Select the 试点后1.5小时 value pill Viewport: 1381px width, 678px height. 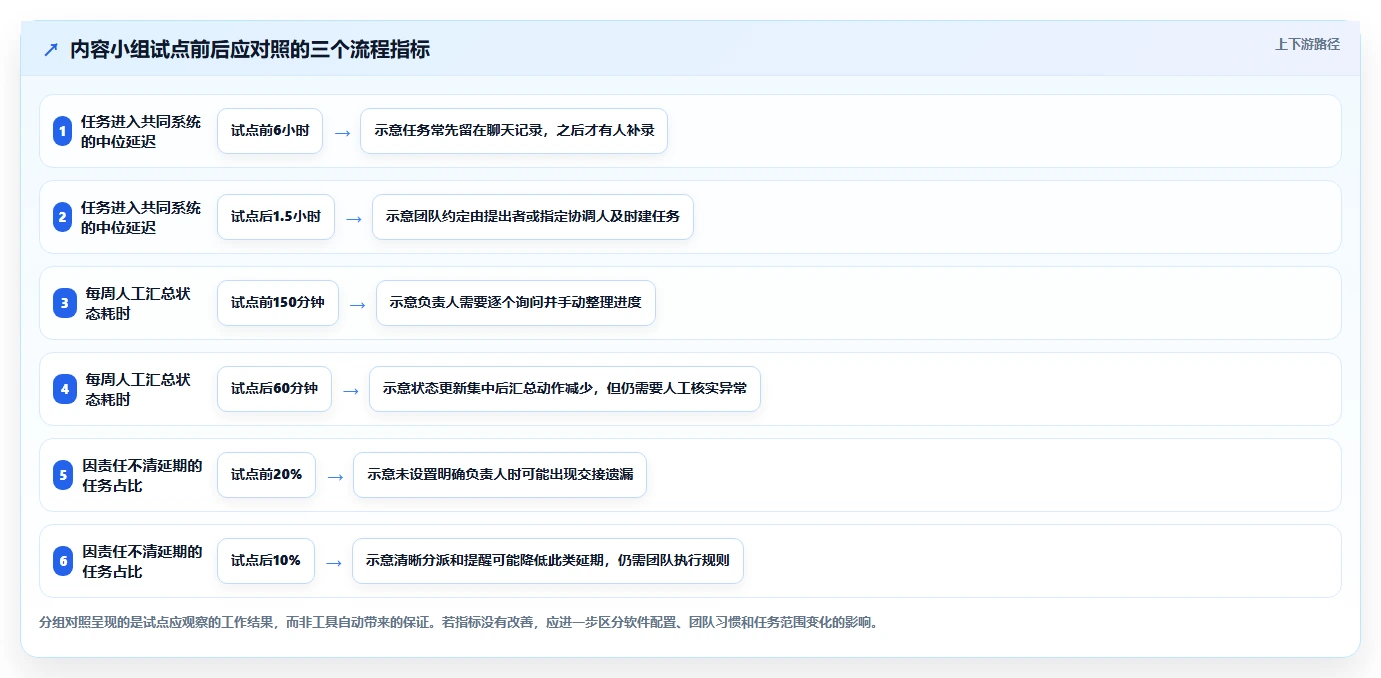[x=276, y=217]
